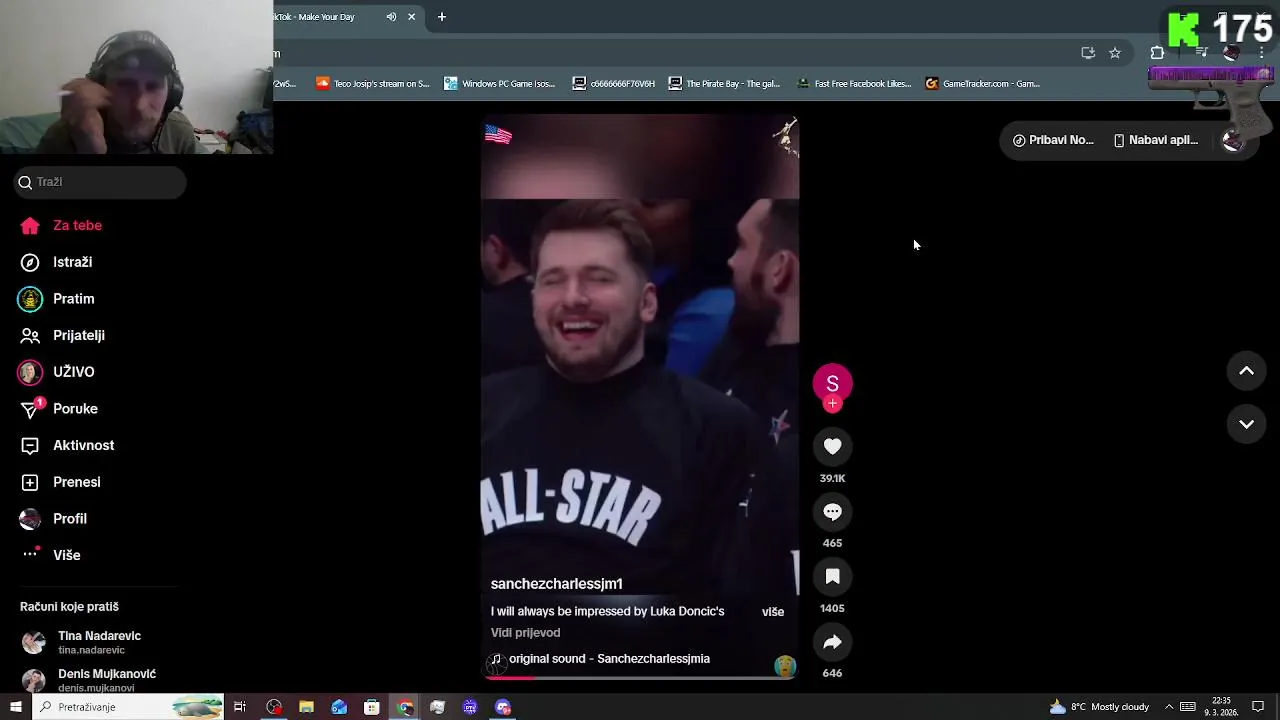
Task: Click Vidi prijevod to translate caption
Action: point(525,632)
